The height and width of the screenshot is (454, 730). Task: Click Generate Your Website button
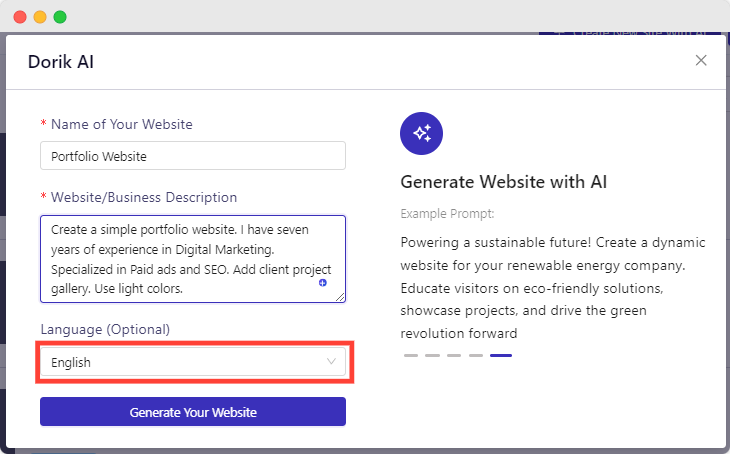(193, 412)
